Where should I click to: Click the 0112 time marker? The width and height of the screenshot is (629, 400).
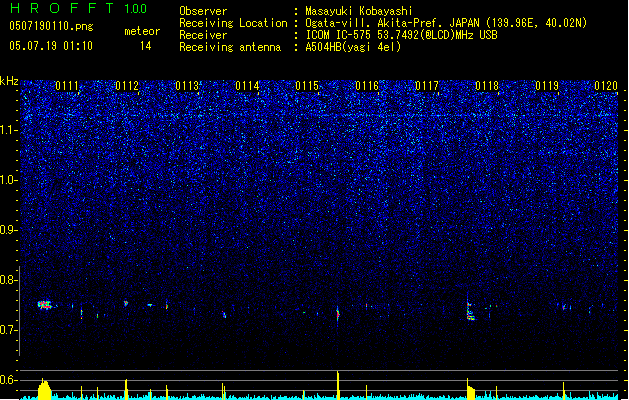(x=127, y=86)
